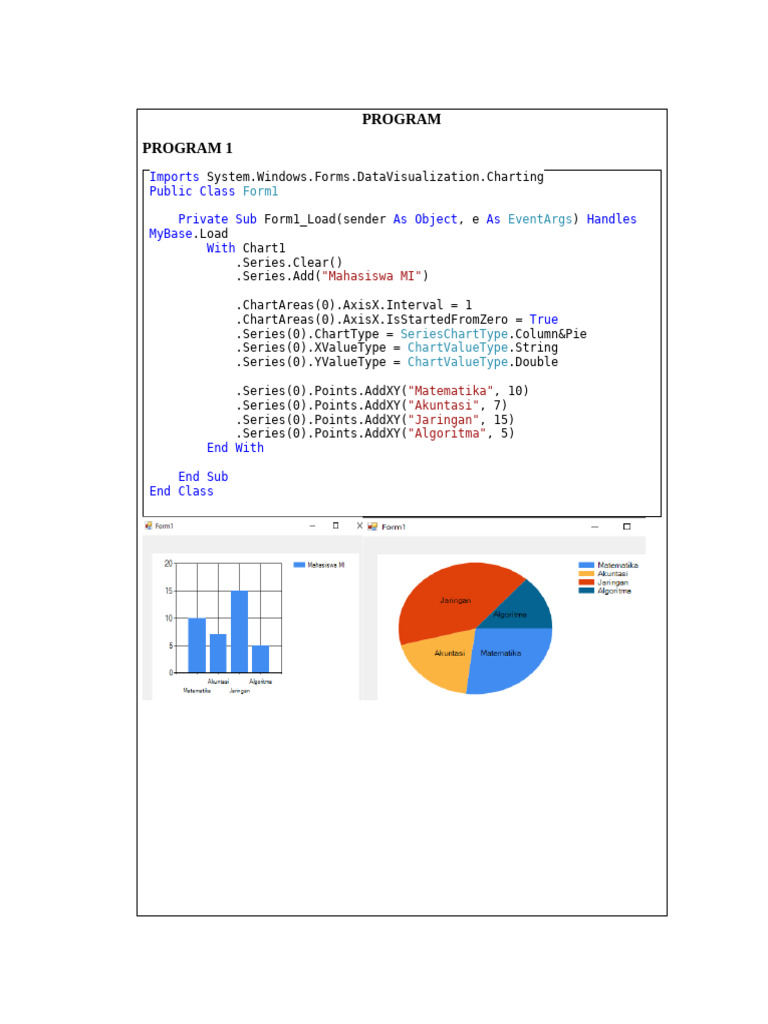Click the Algoritma x-axis label
Viewport: 768px width, 1024px height.
(x=261, y=682)
